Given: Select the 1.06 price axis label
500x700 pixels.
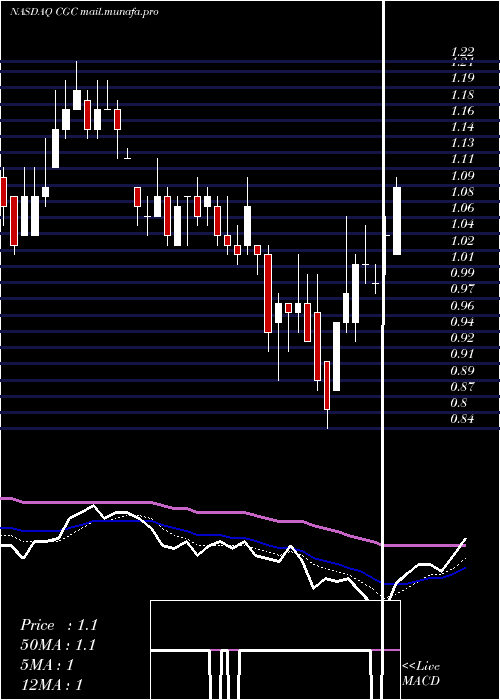Looking at the screenshot, I should click(462, 208).
